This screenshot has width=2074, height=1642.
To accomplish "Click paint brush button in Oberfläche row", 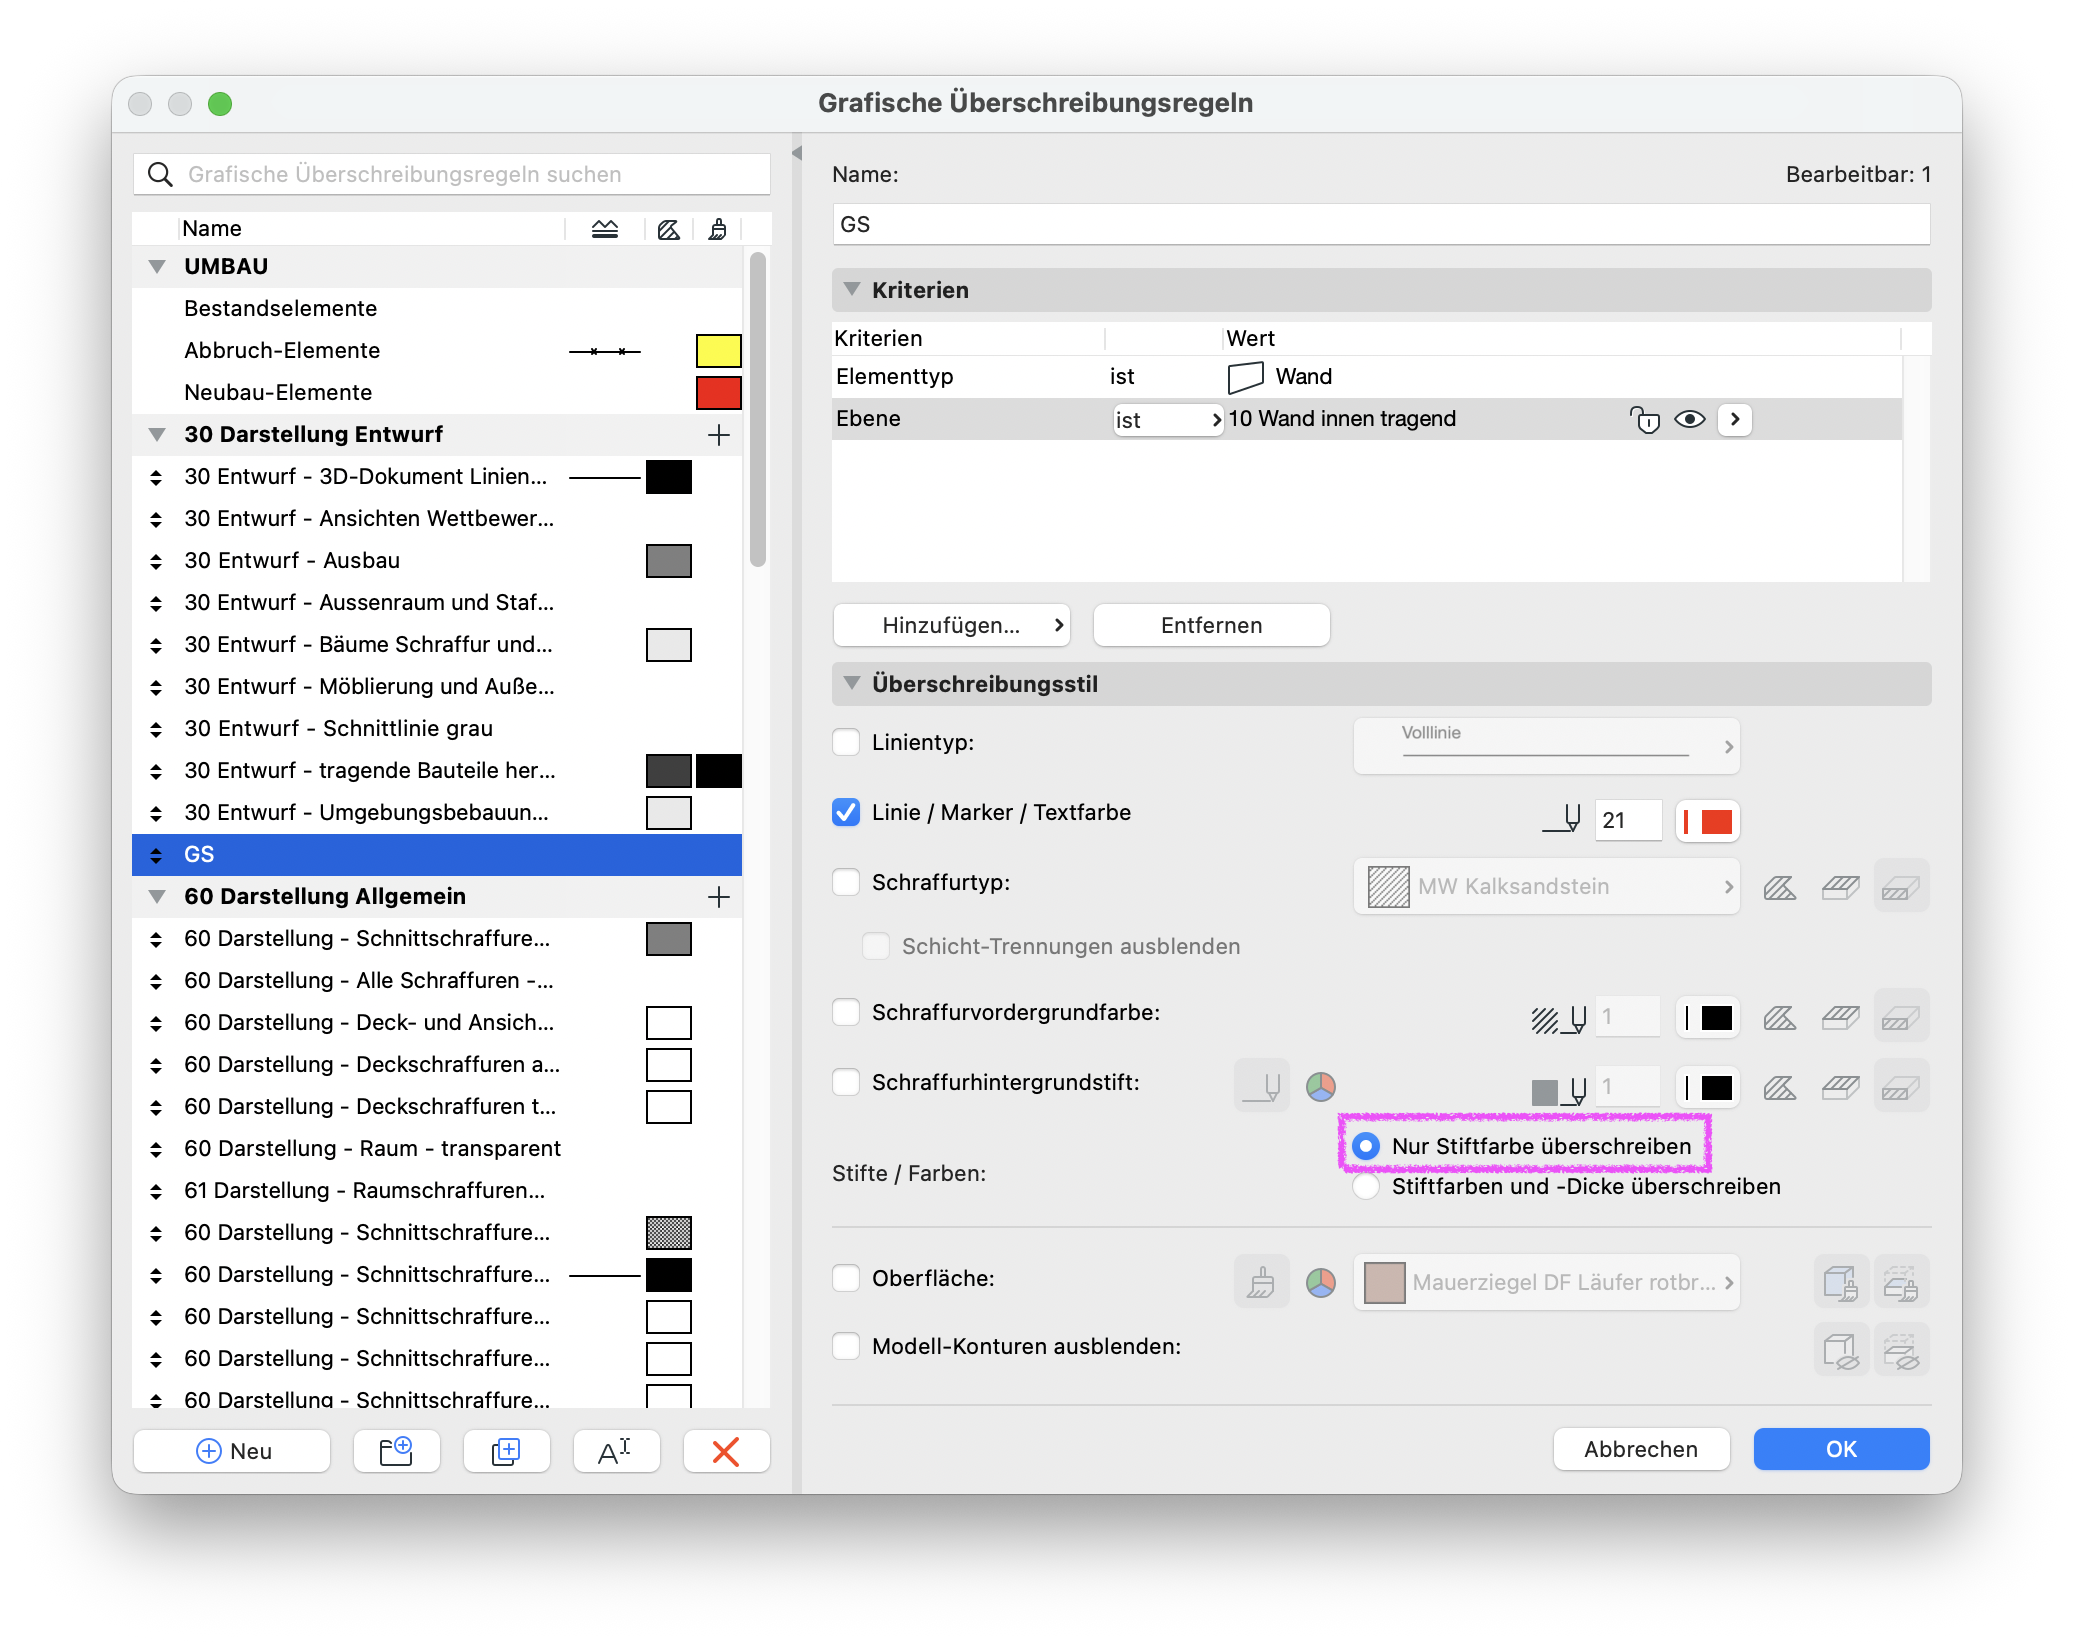I will tap(1261, 1281).
